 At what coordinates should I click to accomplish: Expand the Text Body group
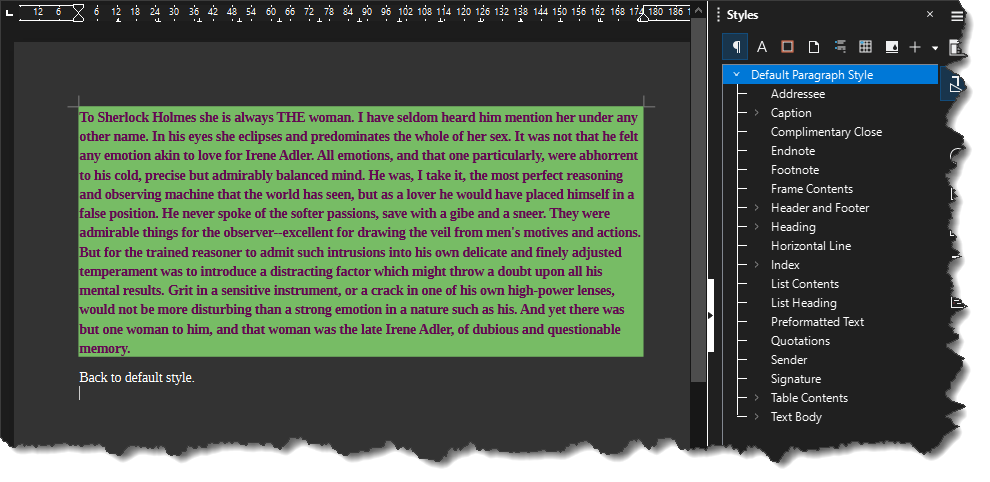click(x=756, y=416)
